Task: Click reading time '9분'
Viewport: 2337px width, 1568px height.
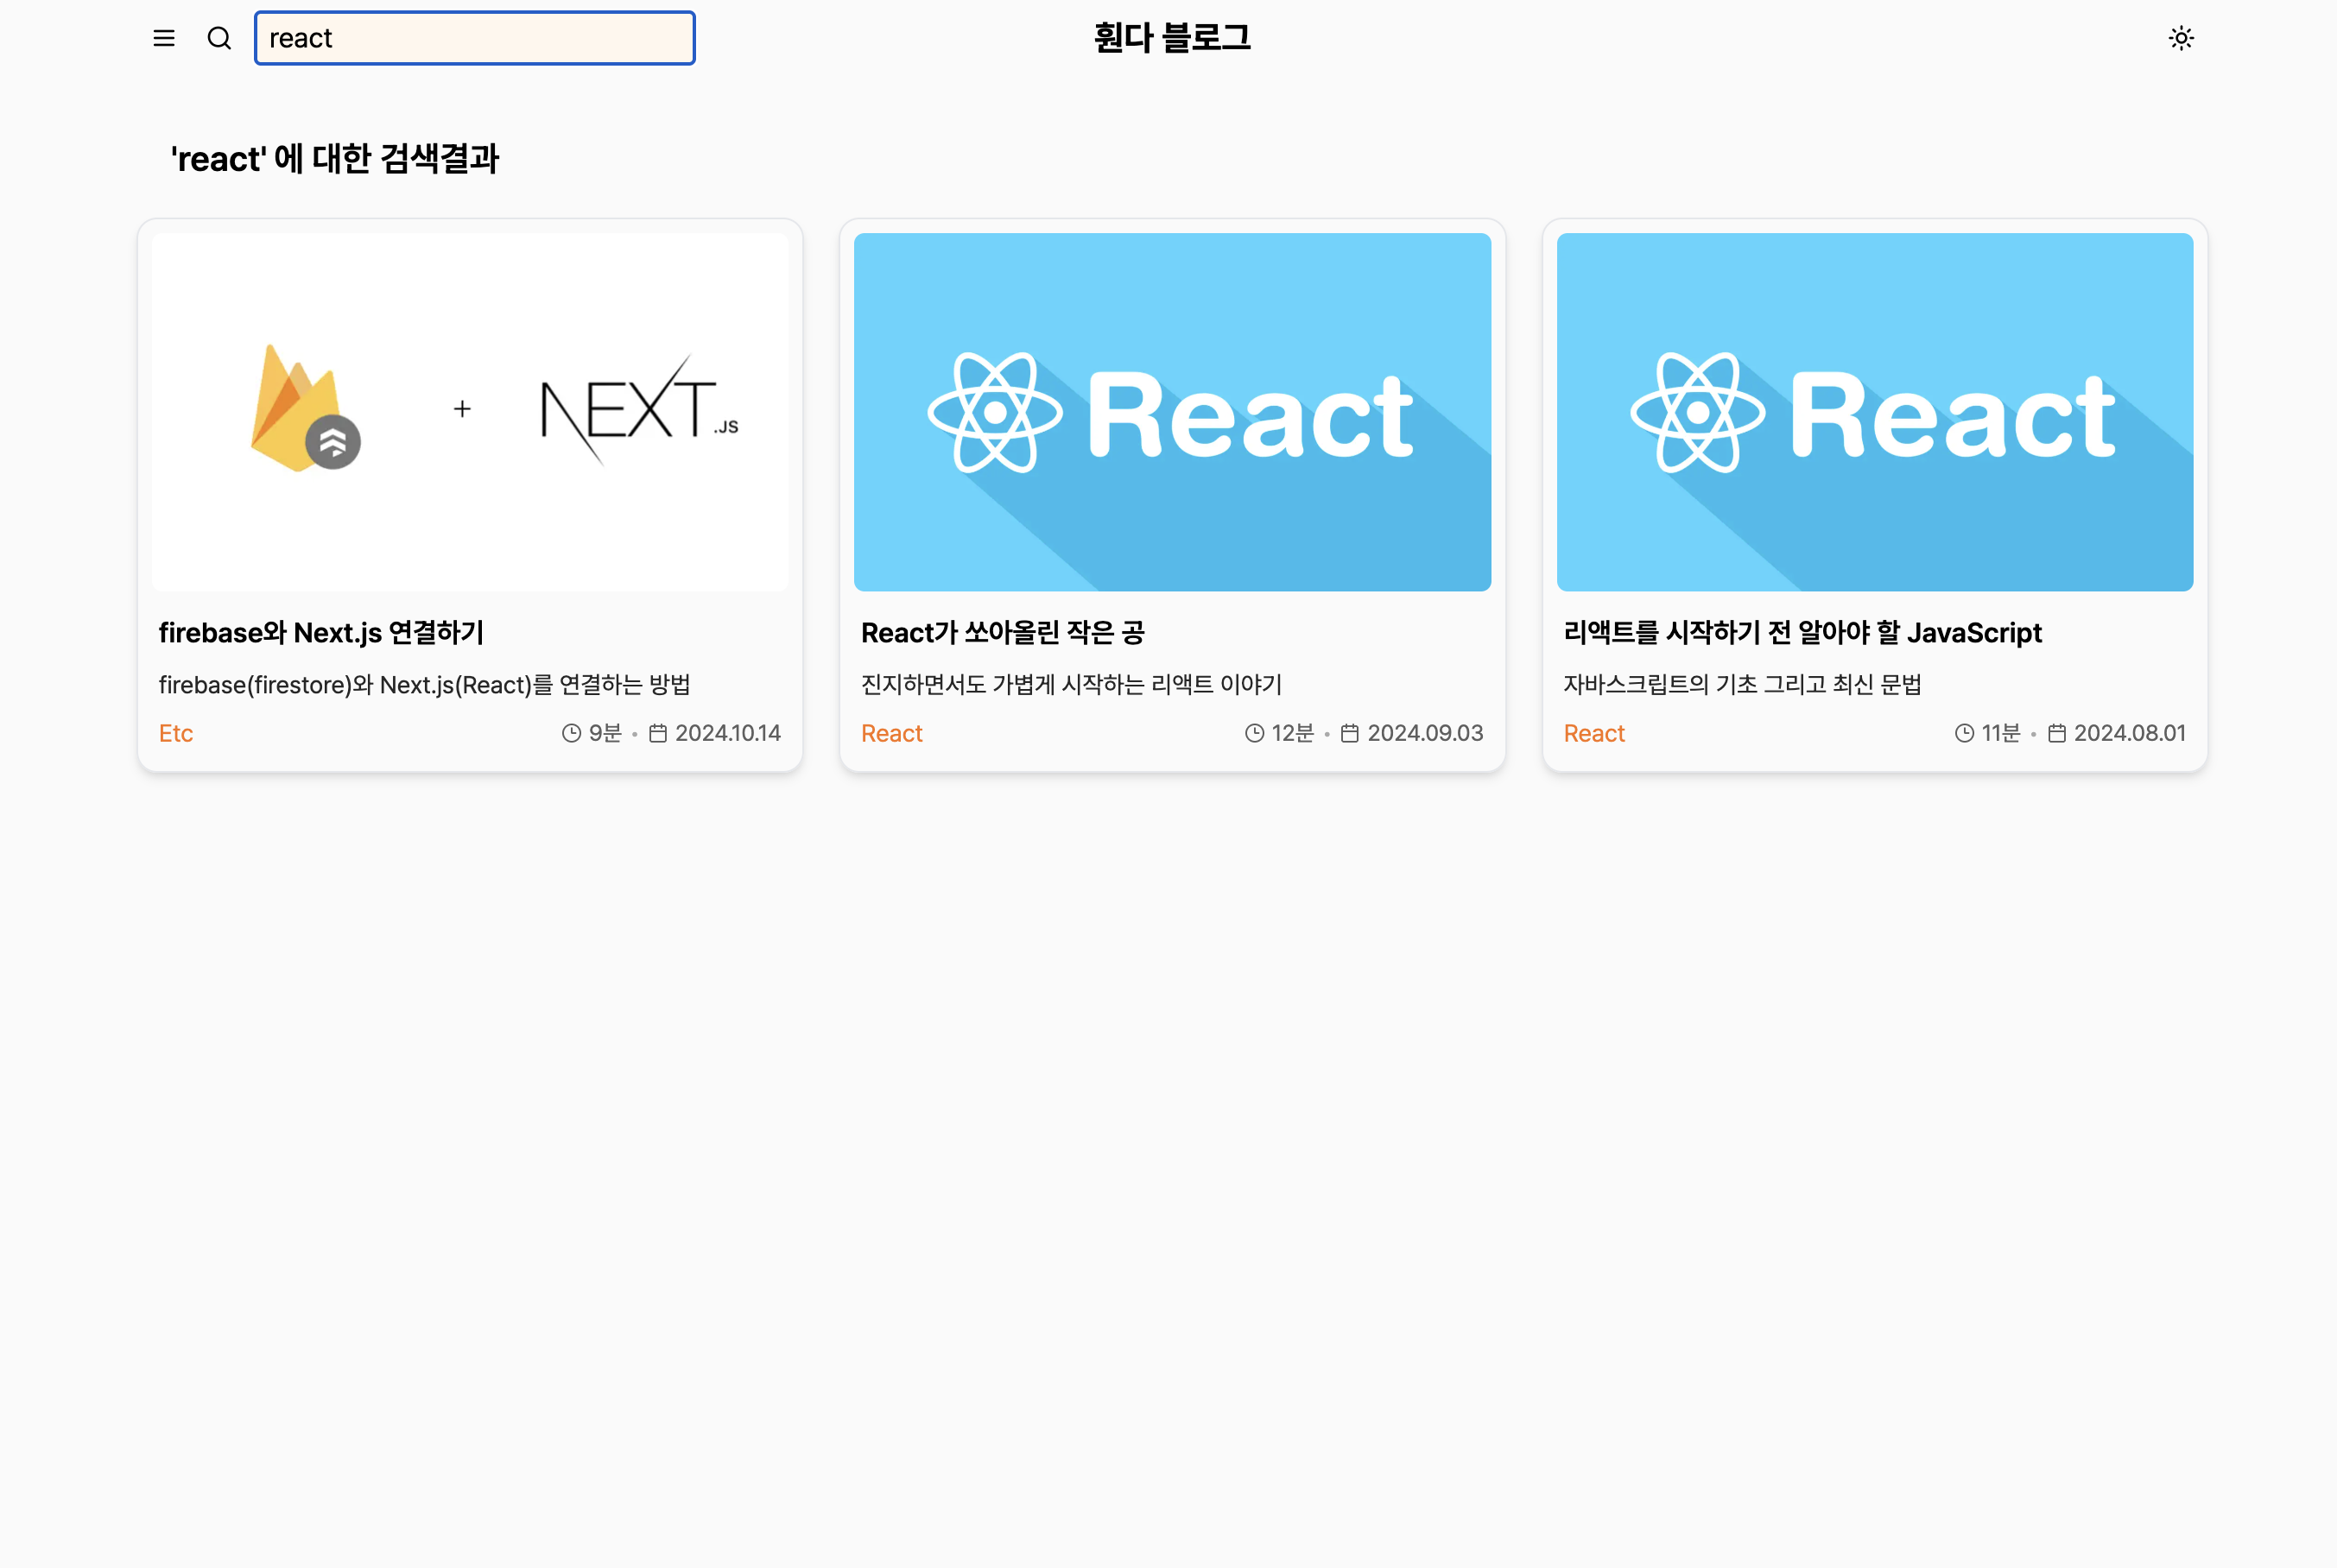Action: (605, 733)
